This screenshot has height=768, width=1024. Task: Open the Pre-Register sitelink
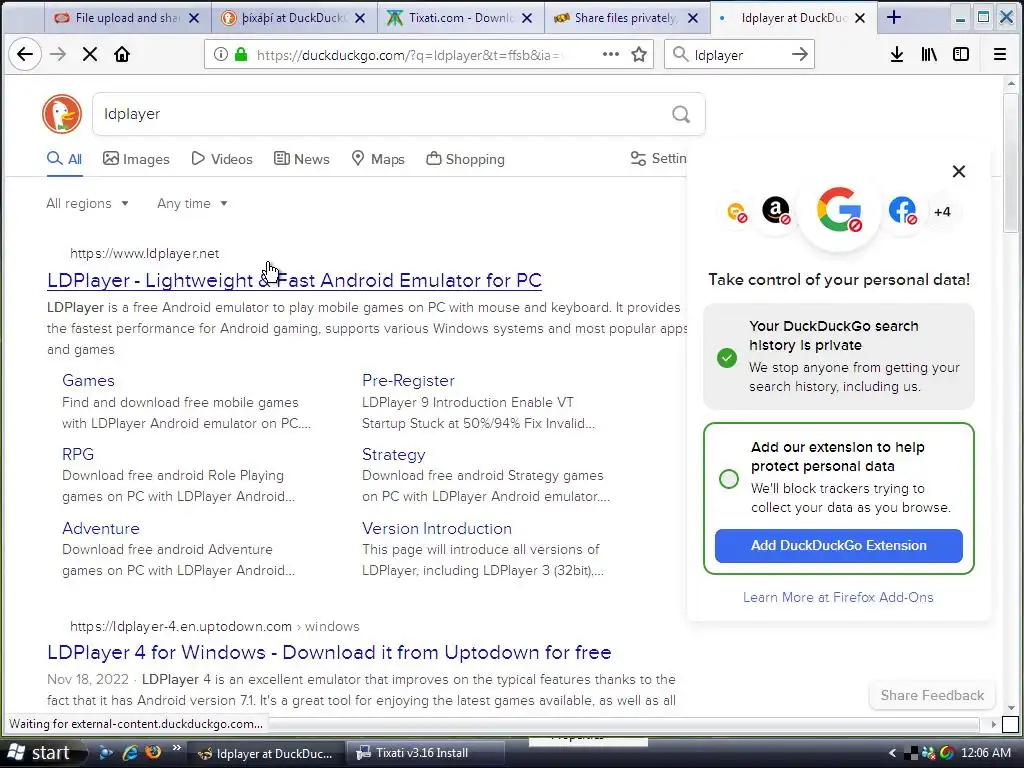click(408, 380)
